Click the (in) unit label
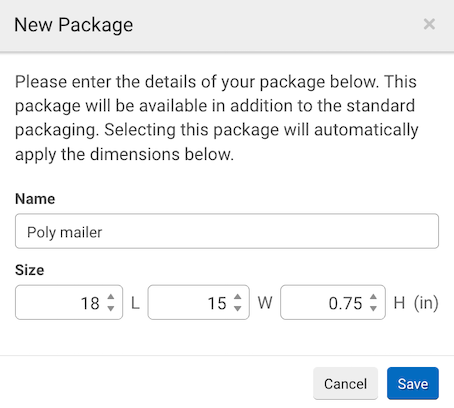The image size is (454, 408). click(x=426, y=303)
